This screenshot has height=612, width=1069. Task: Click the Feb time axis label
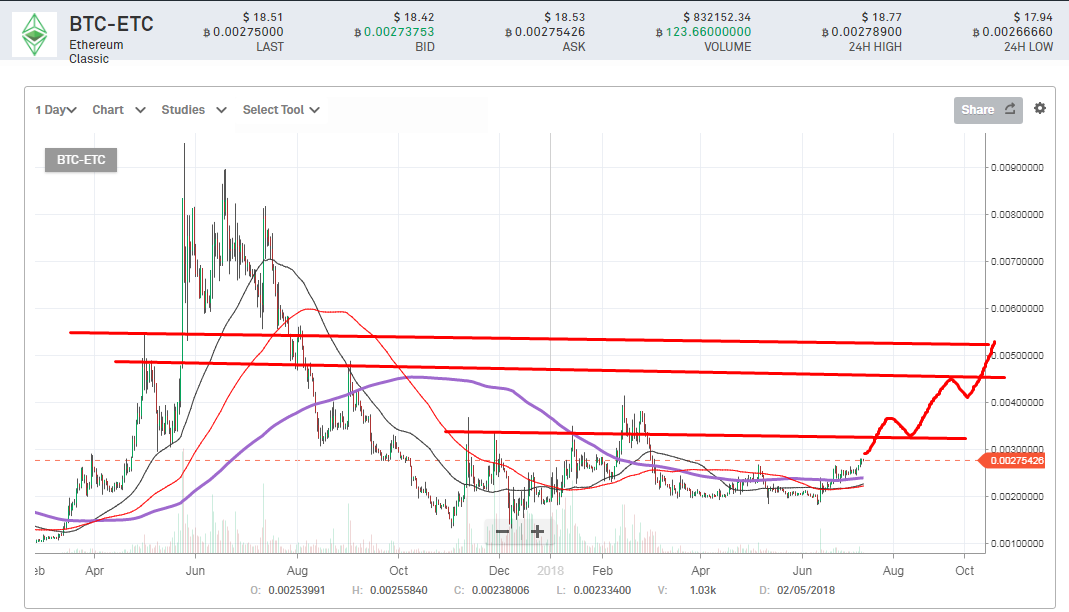[x=602, y=570]
